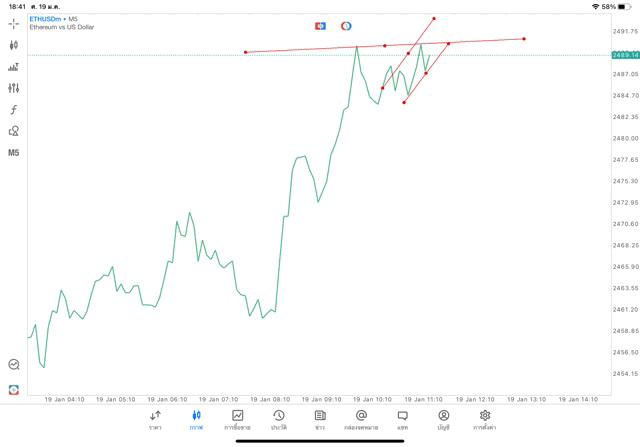The height and width of the screenshot is (447, 640).
Task: Open the M5 timeframe selector
Action: point(14,153)
